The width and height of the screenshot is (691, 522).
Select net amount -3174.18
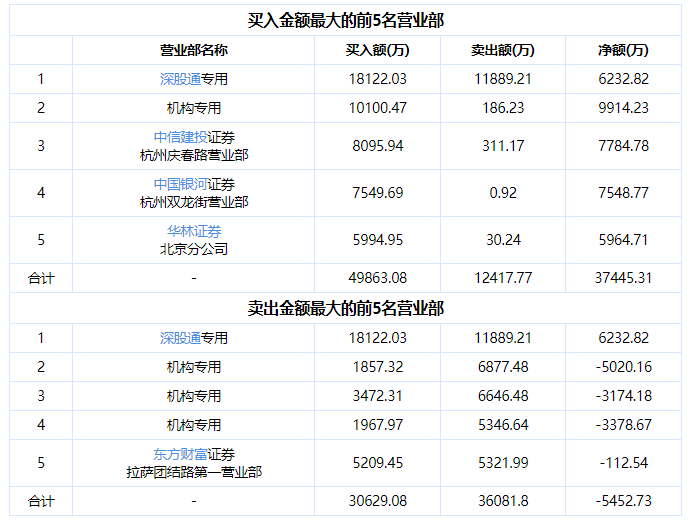click(x=623, y=396)
